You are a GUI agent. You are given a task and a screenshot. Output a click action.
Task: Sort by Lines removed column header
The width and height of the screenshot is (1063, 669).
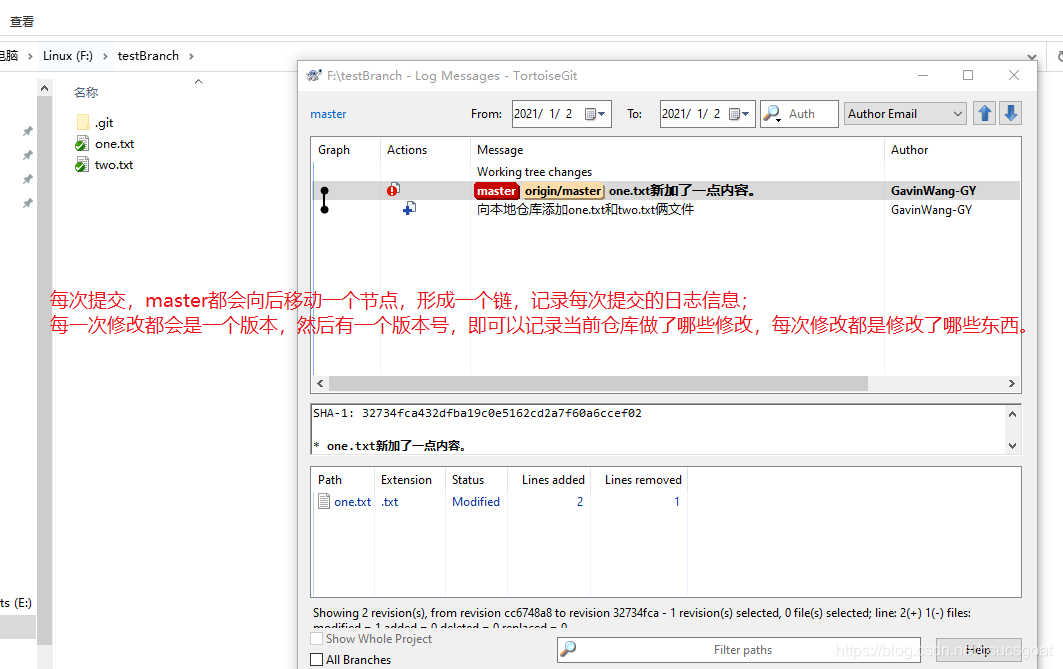[643, 480]
